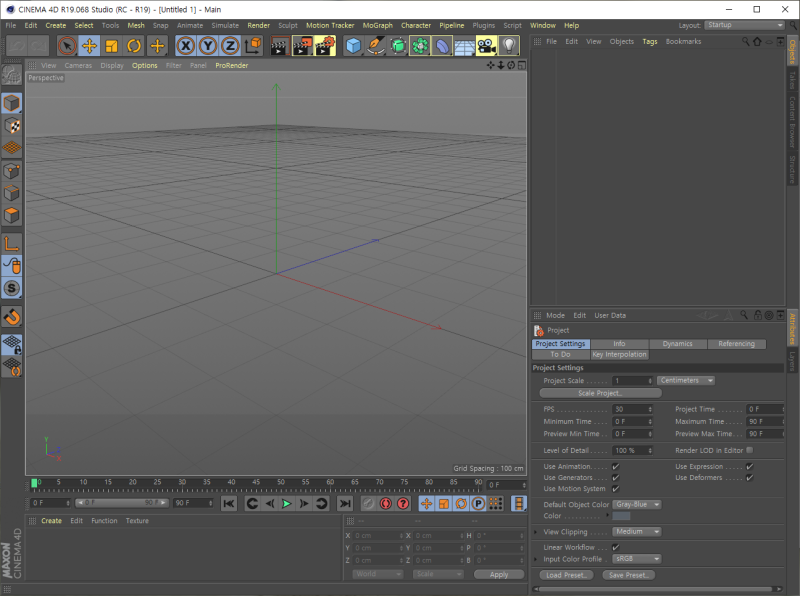Switch to the Key Interpolation tab

click(x=619, y=354)
